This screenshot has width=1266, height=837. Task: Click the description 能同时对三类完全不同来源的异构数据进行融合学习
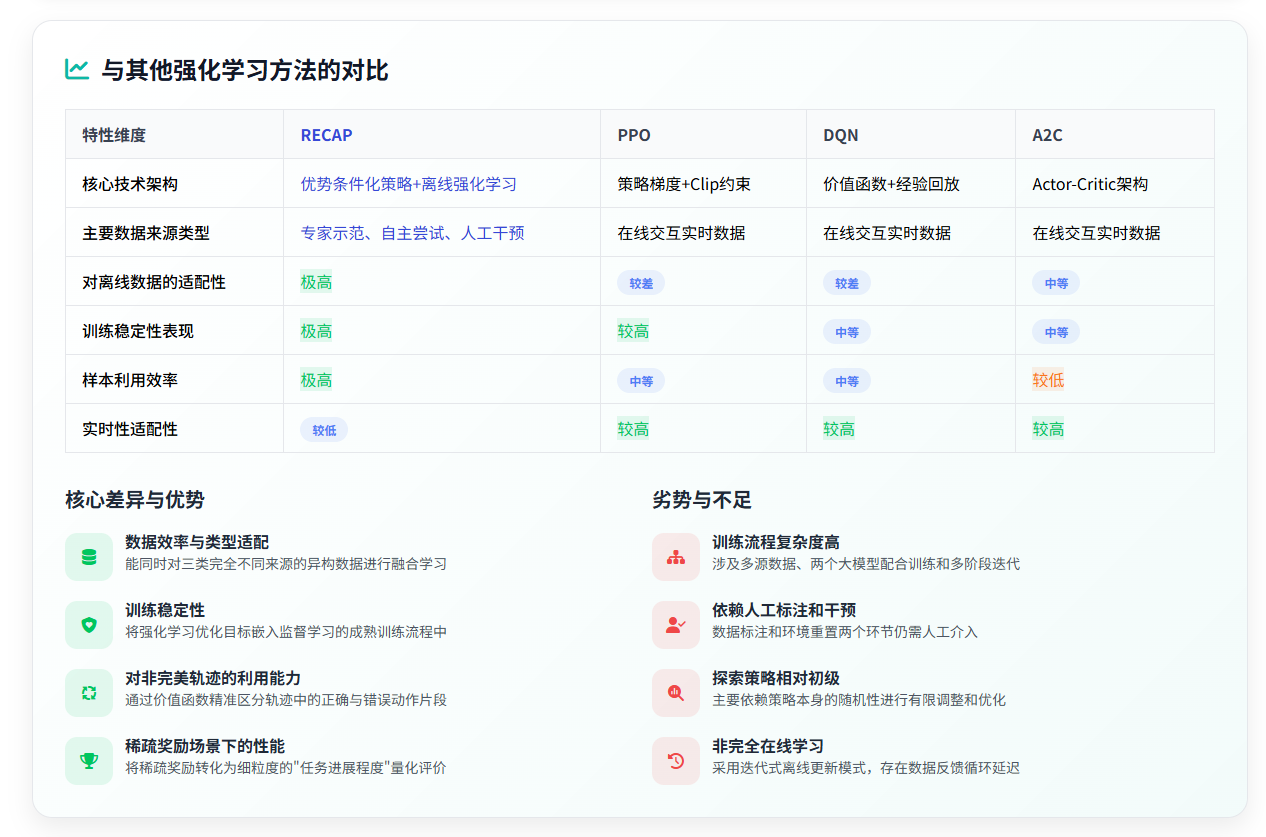coord(286,564)
